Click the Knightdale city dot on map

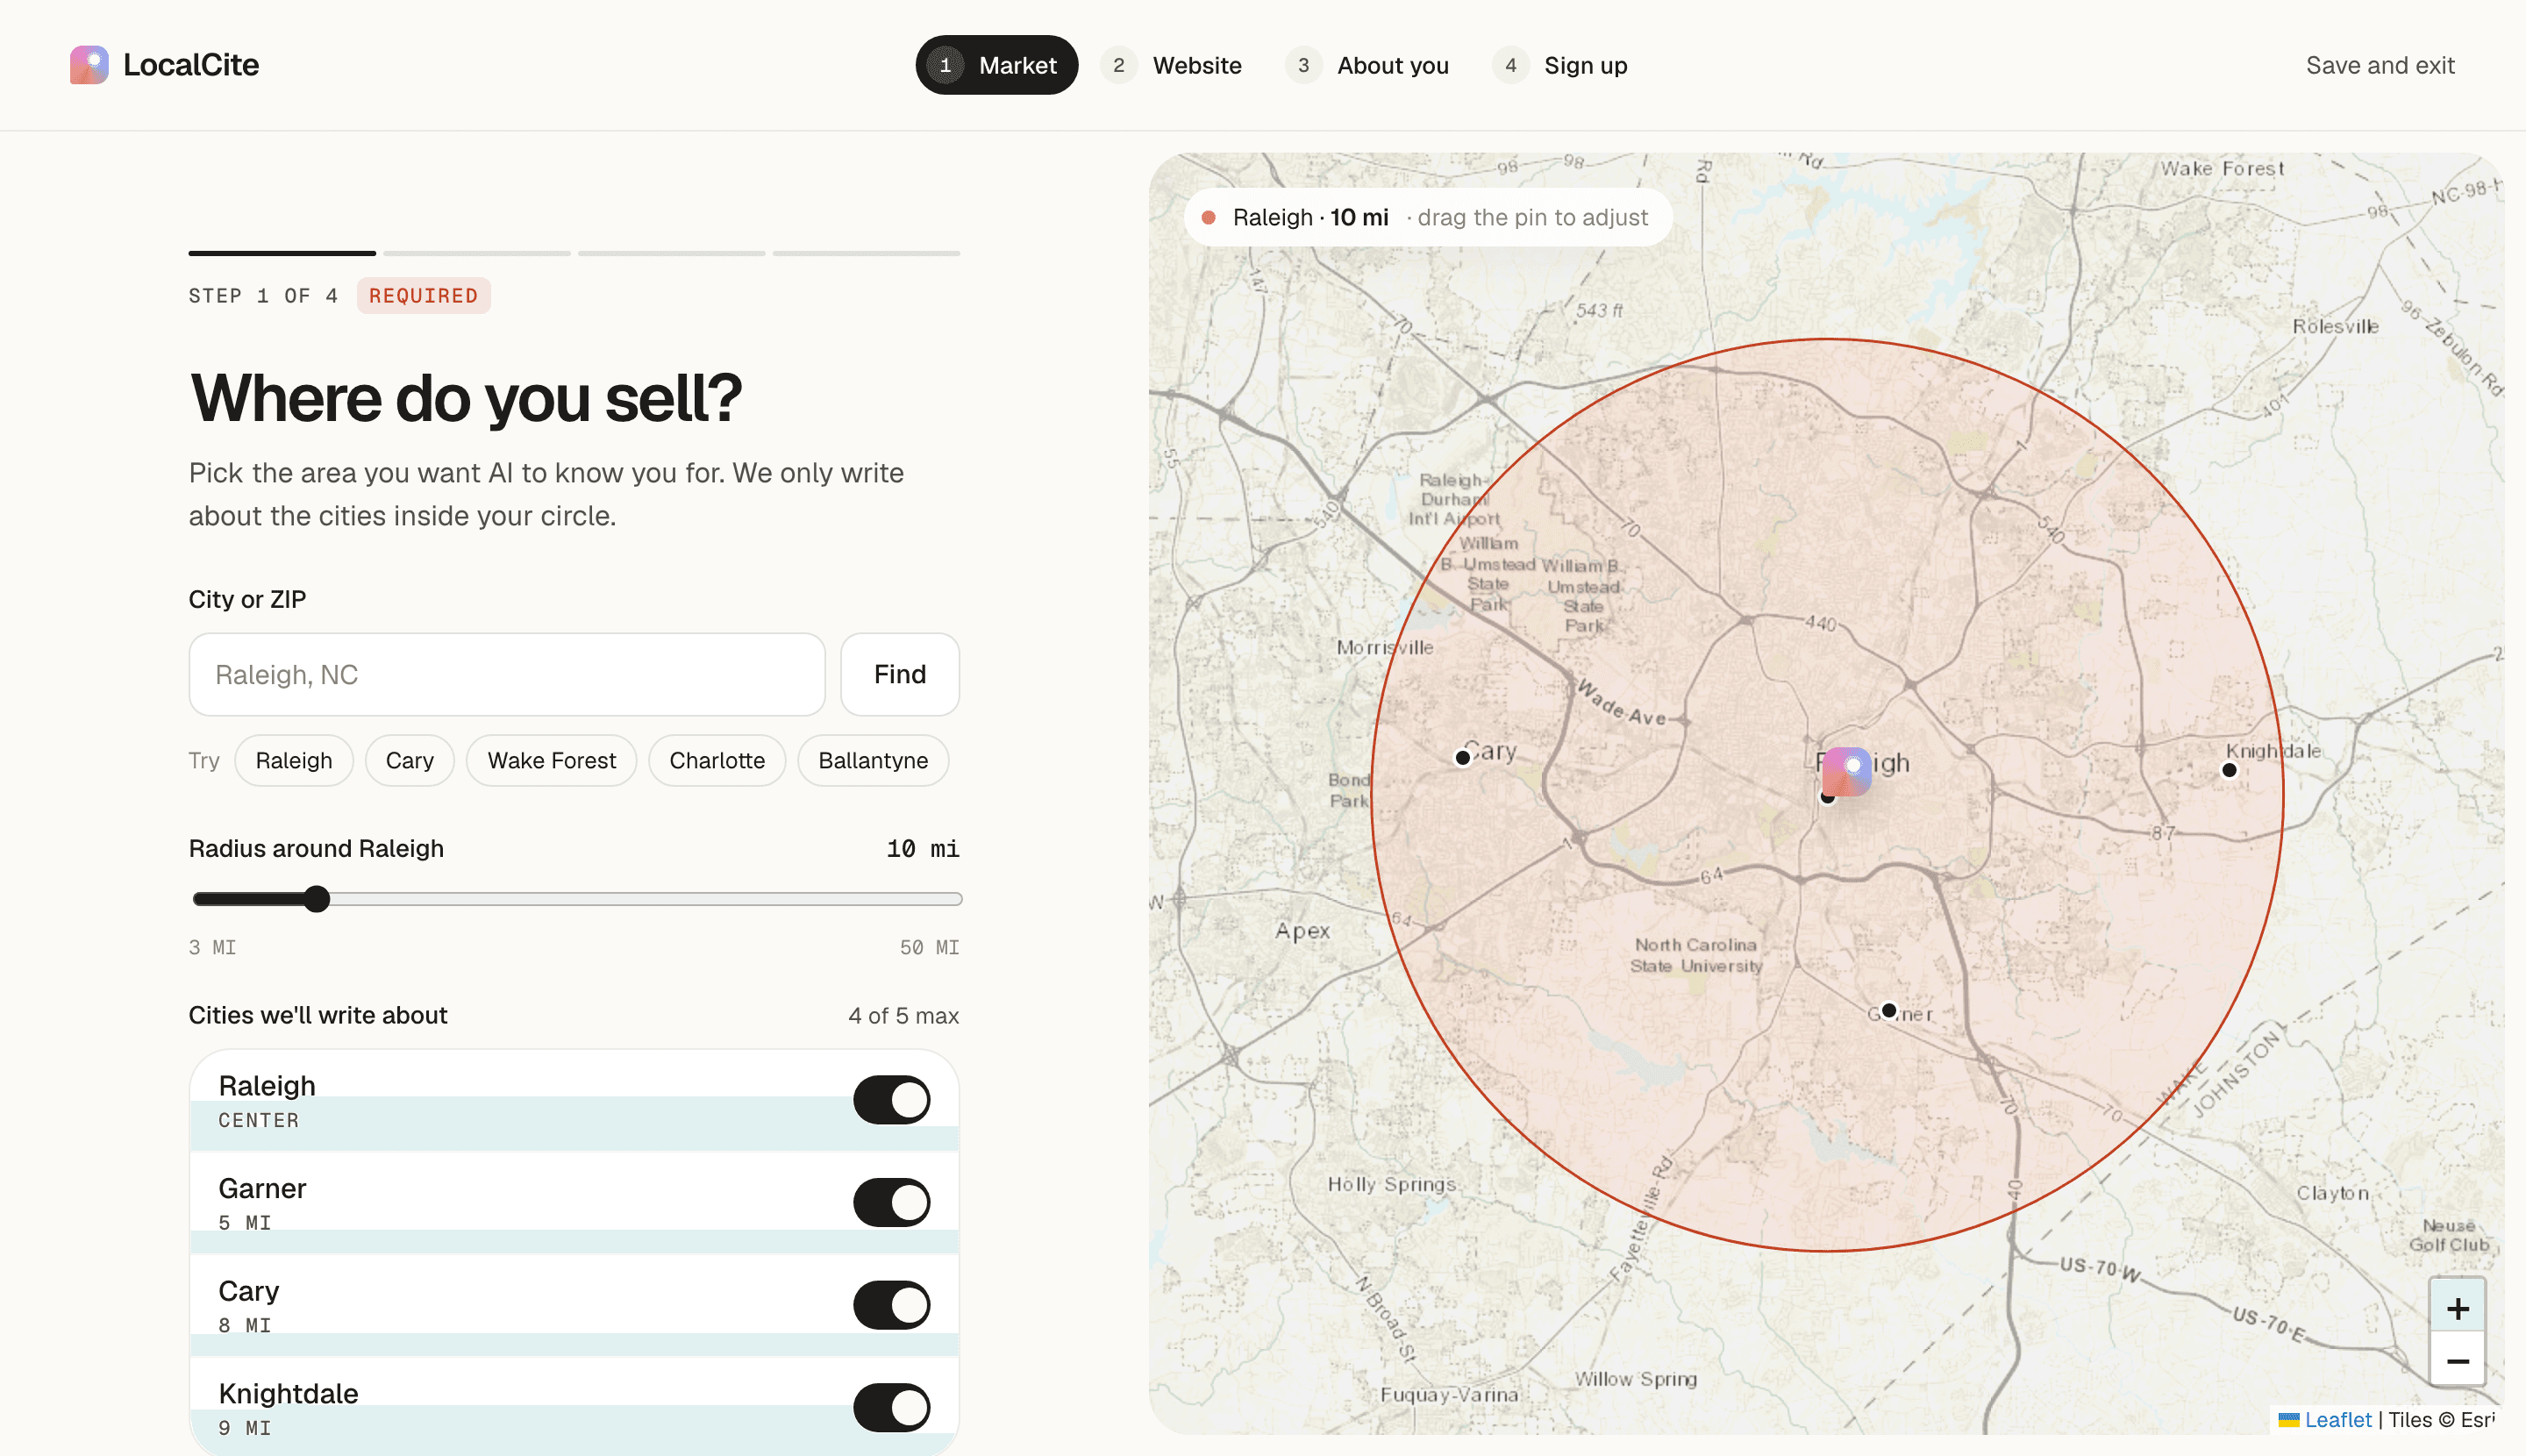coord(2228,769)
